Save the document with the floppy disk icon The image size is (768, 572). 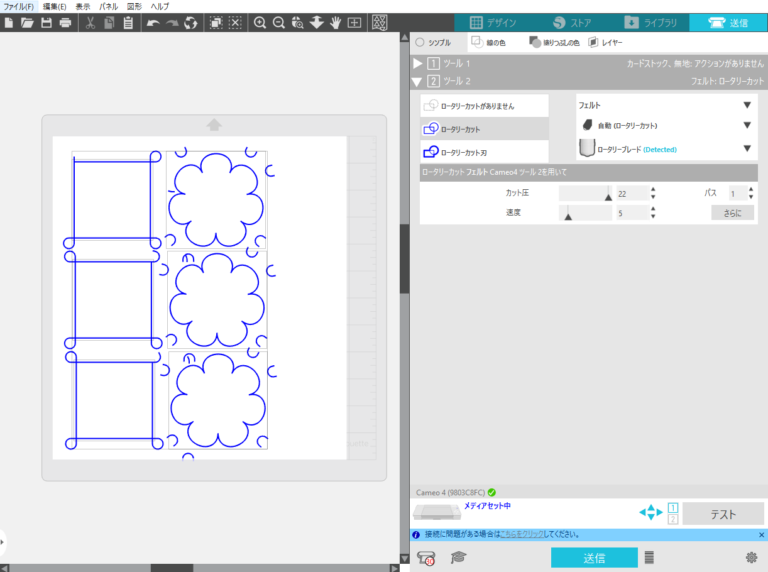pos(47,23)
